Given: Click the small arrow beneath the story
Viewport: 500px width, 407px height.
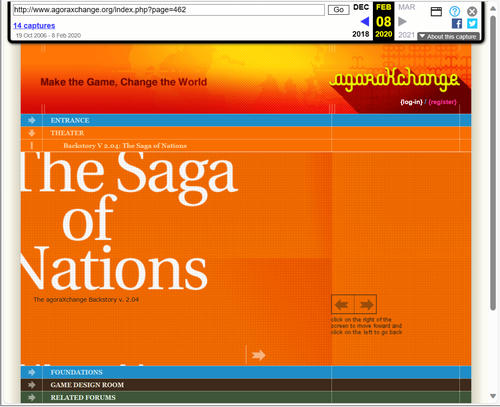Looking at the screenshot, I should tap(258, 355).
